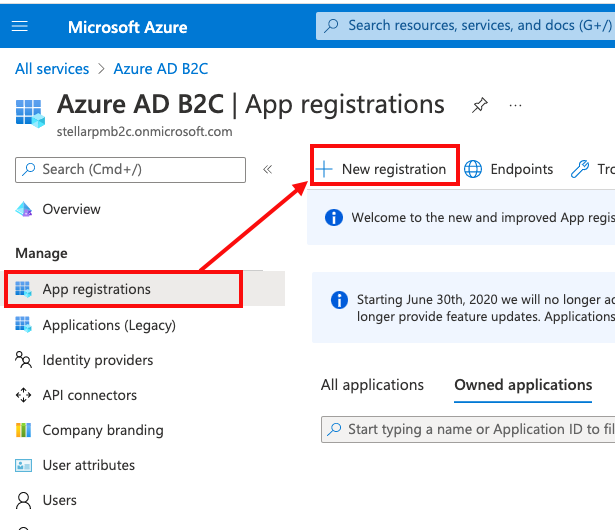Screen dimensions: 615x530
Task: Switch to the Owned applications tab
Action: point(523,385)
